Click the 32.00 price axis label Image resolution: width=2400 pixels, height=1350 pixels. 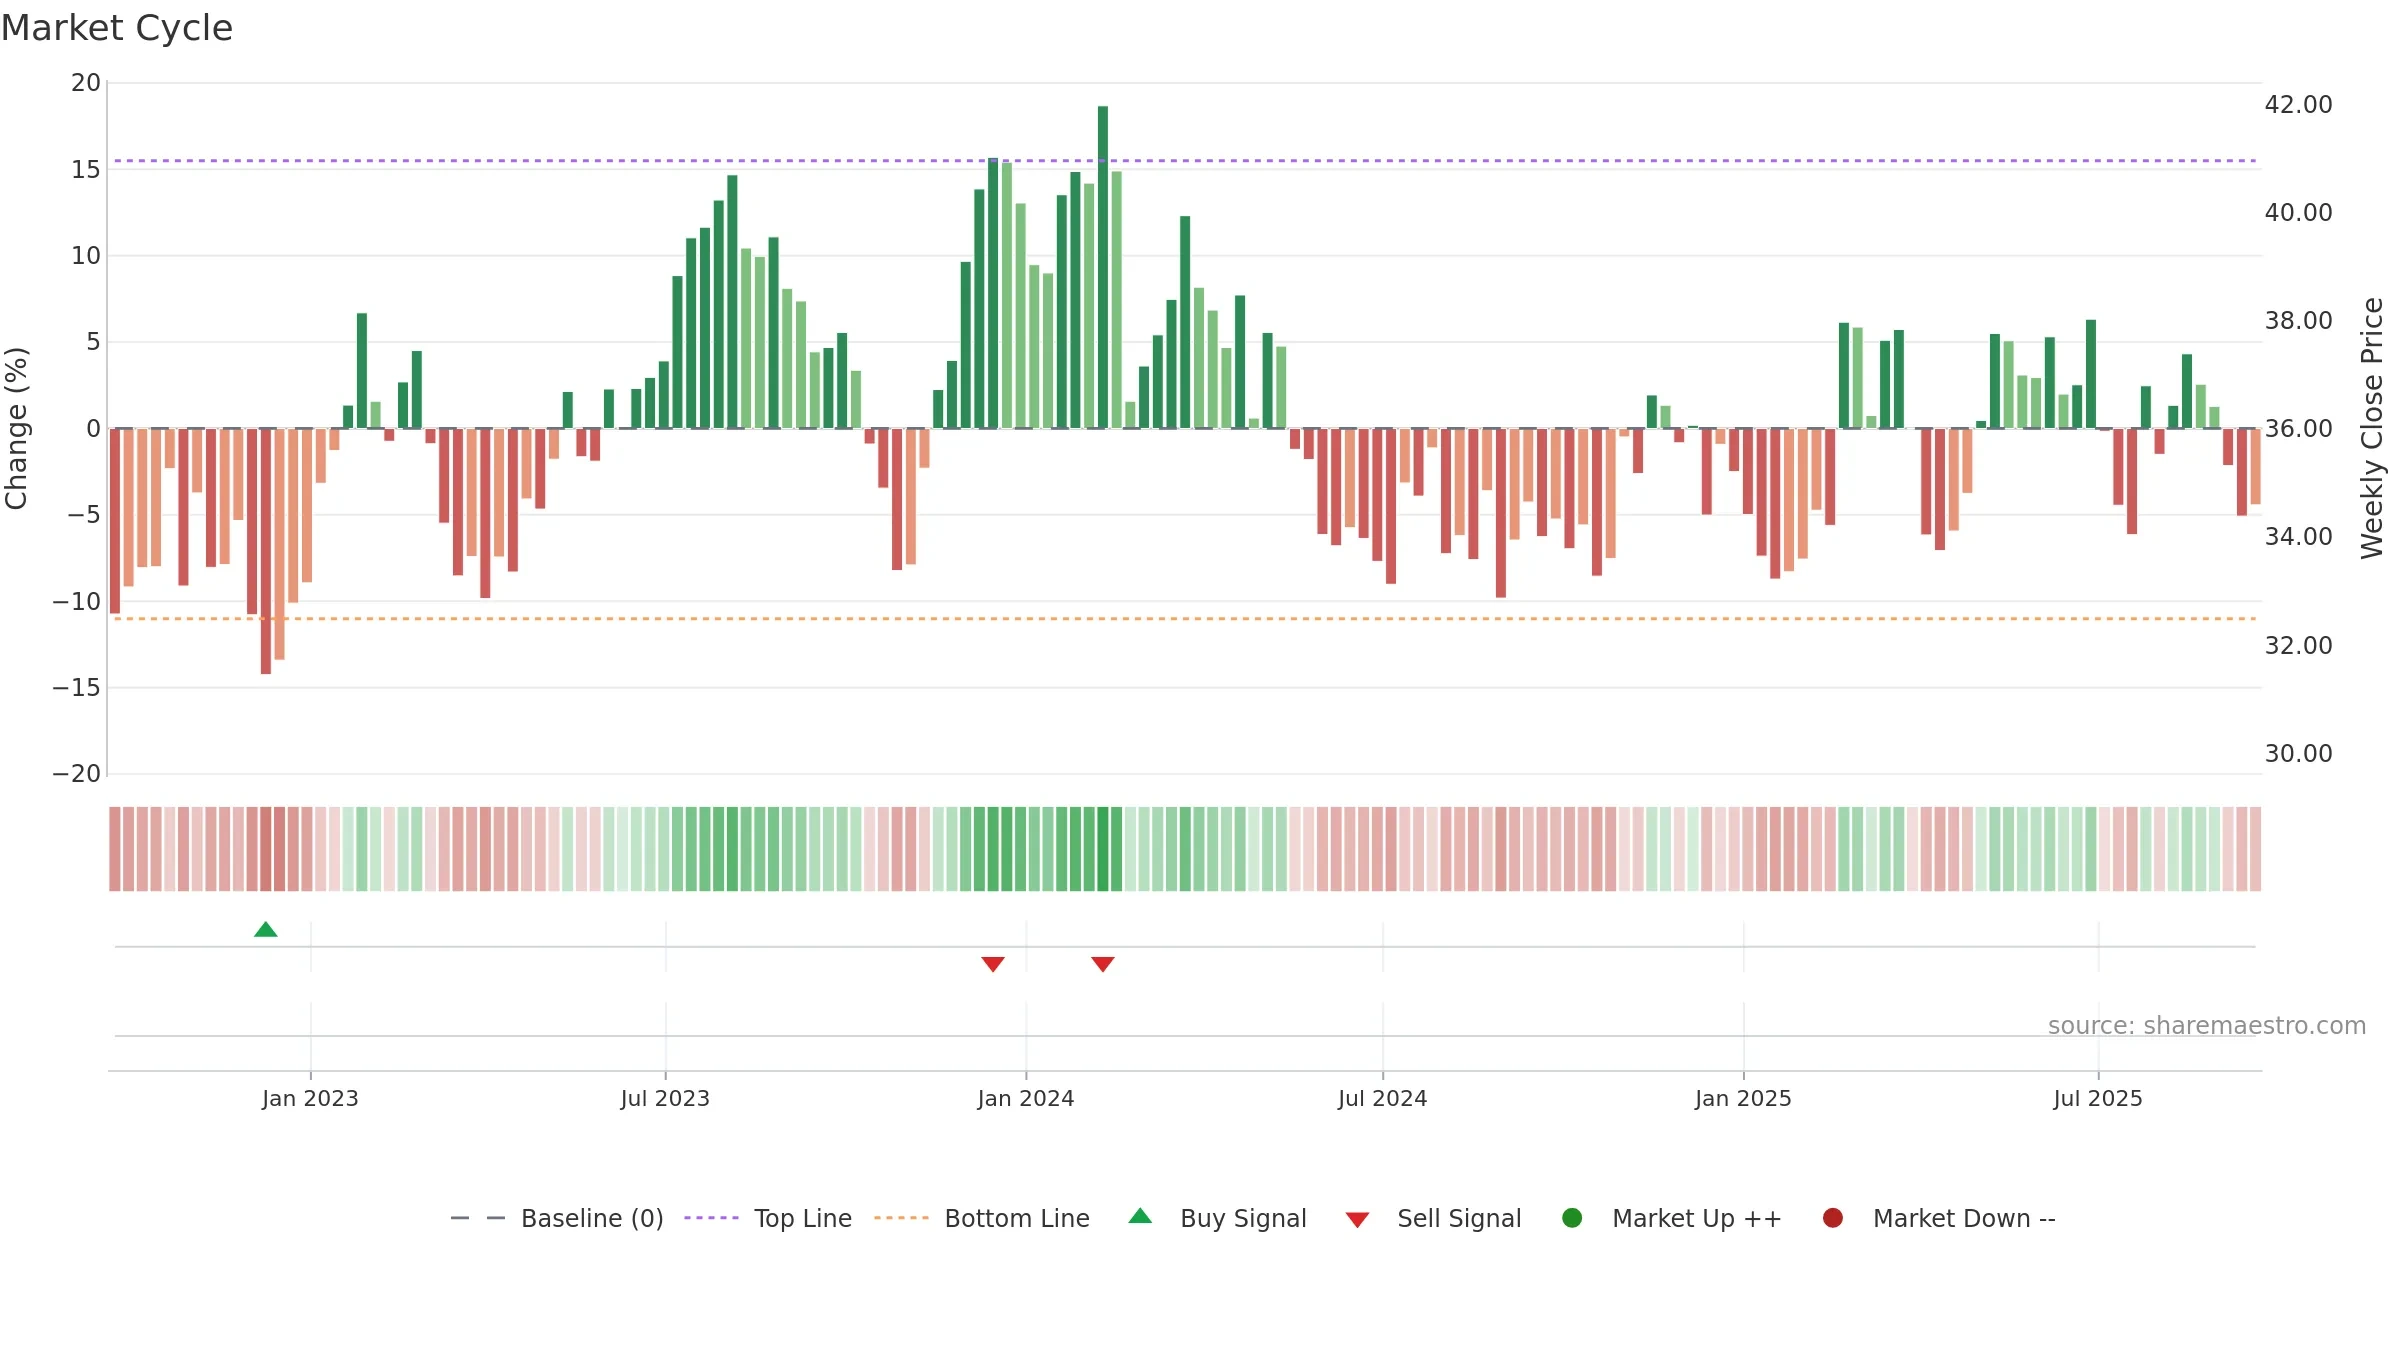[x=2298, y=646]
